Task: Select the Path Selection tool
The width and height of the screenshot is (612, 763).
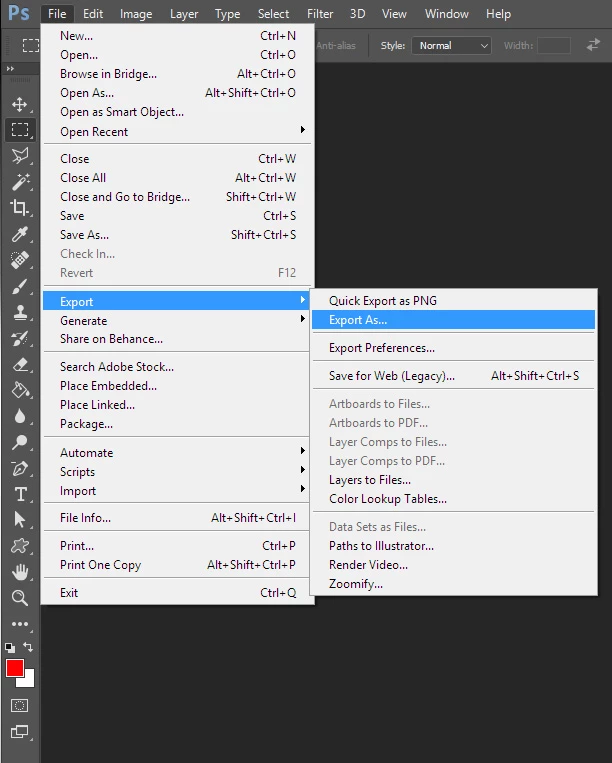Action: 19,520
